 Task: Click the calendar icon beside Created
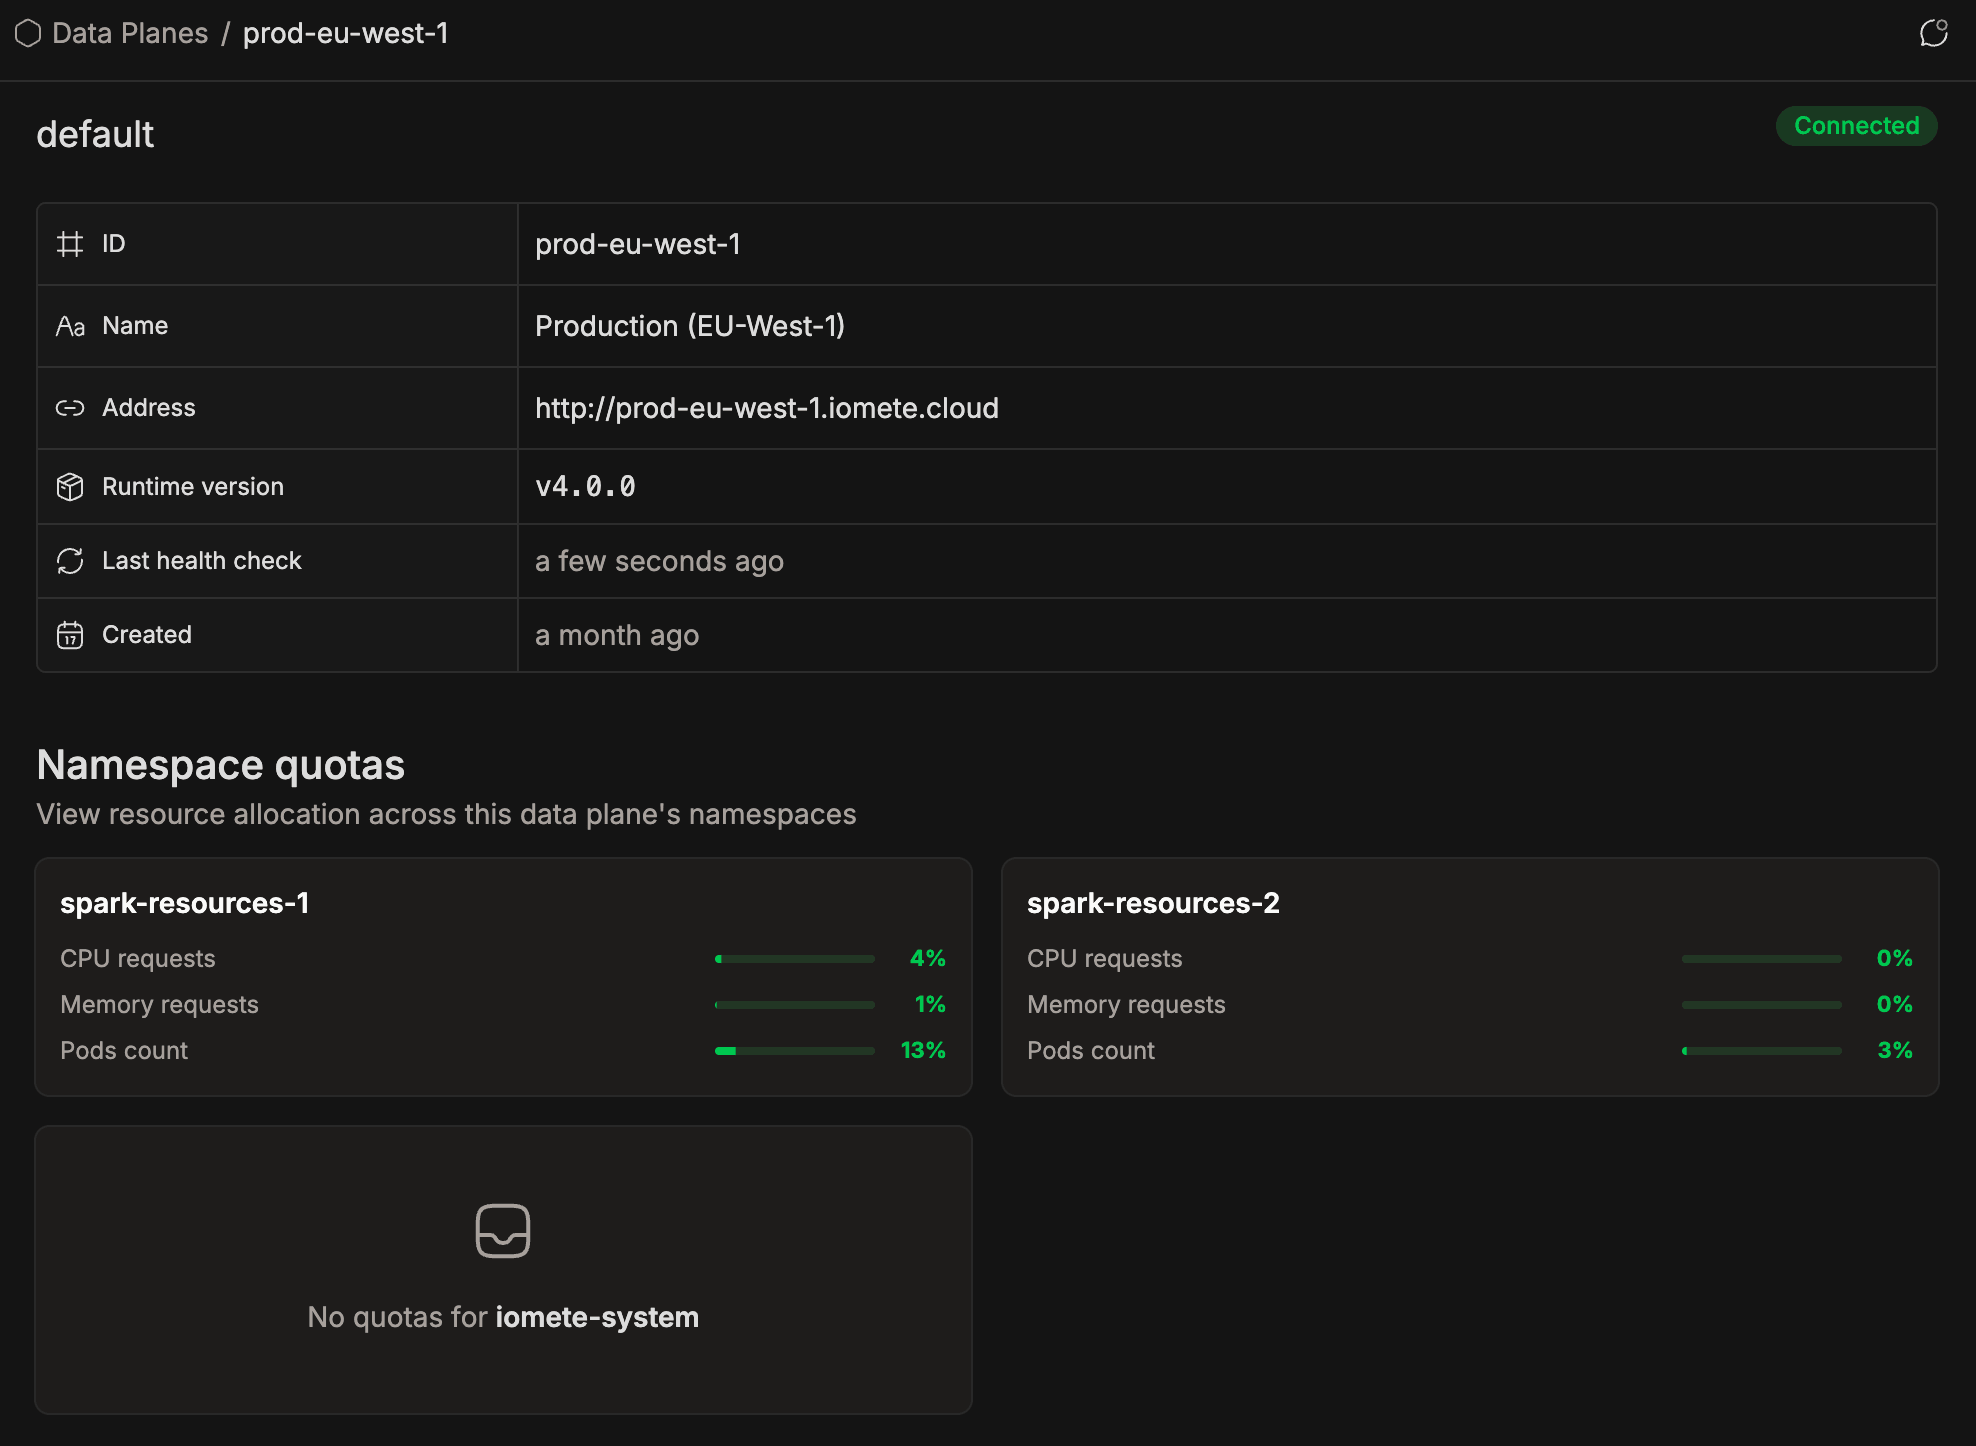point(70,635)
